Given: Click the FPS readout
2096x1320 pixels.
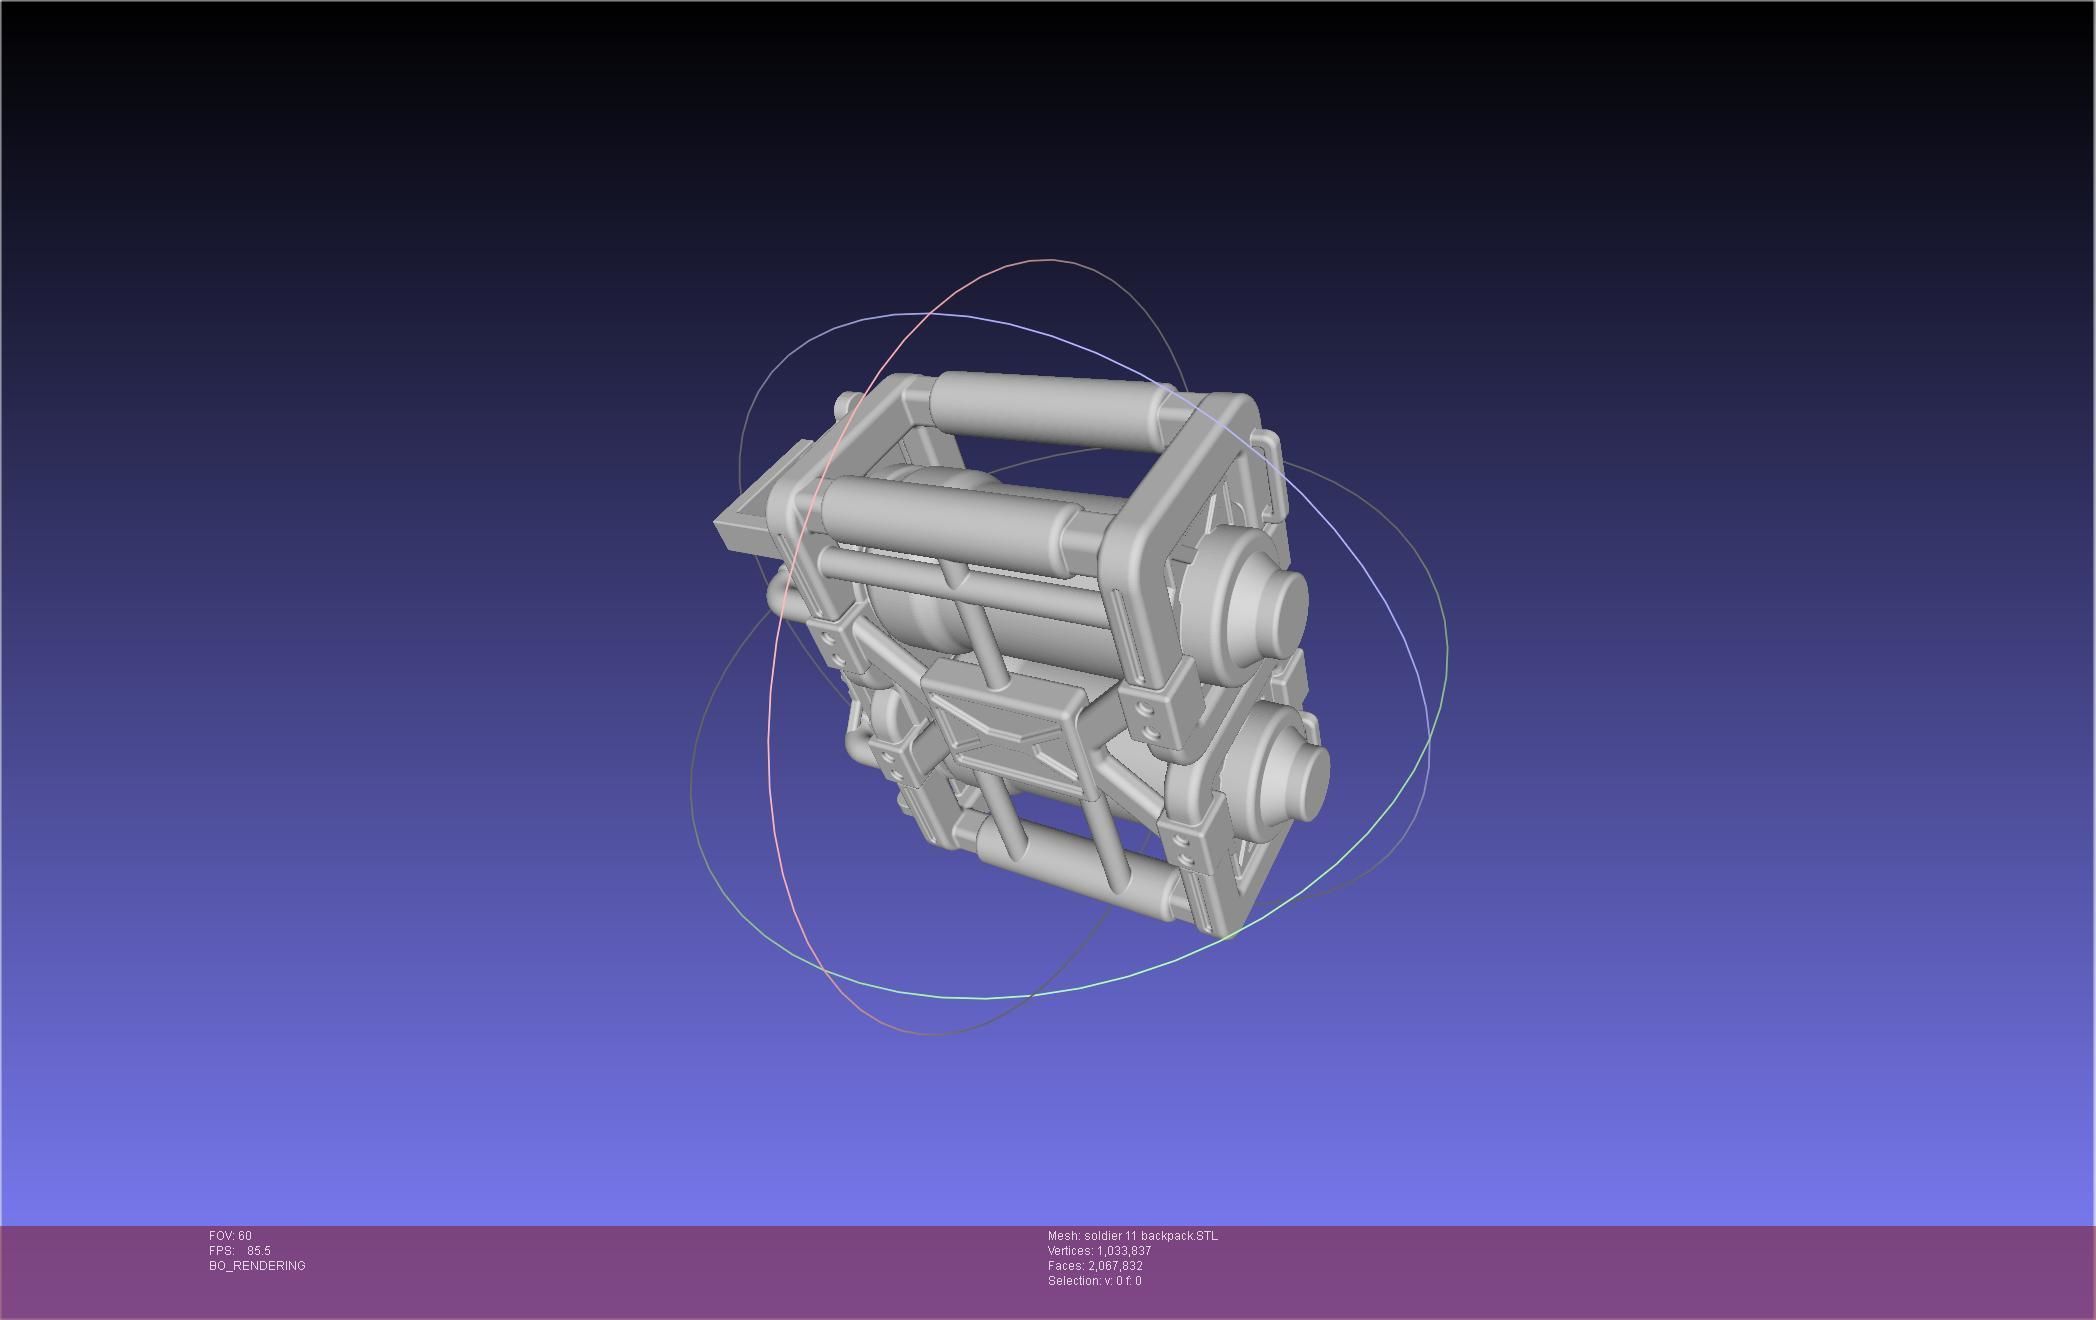Looking at the screenshot, I should pos(240,1251).
